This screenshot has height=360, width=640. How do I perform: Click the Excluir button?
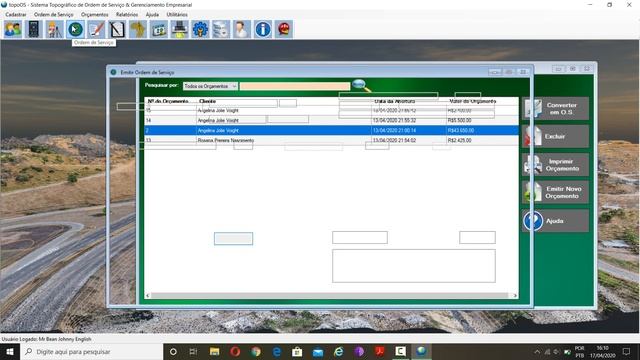556,136
